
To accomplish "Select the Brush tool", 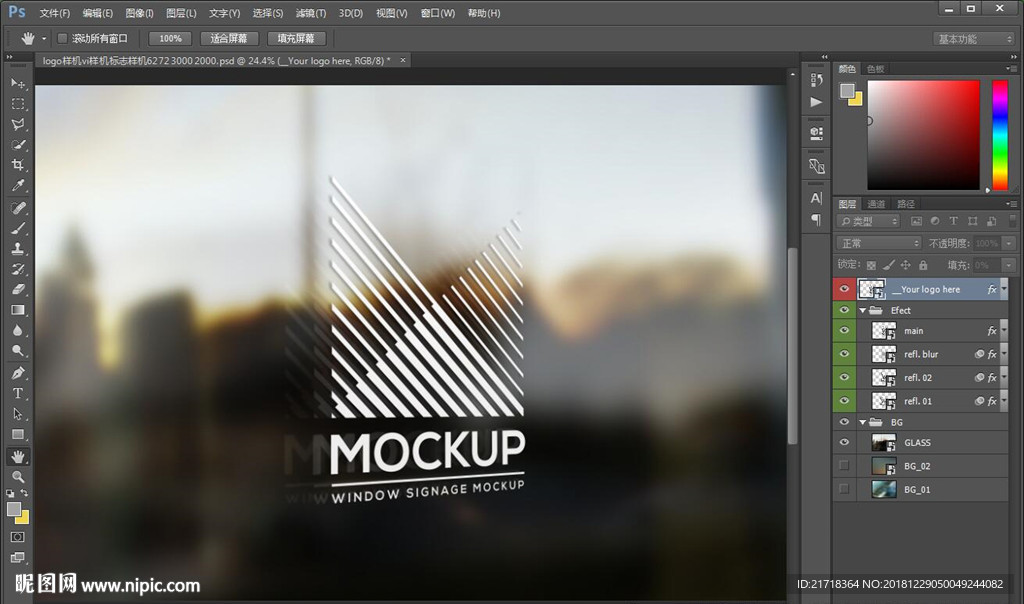I will pyautogui.click(x=18, y=228).
